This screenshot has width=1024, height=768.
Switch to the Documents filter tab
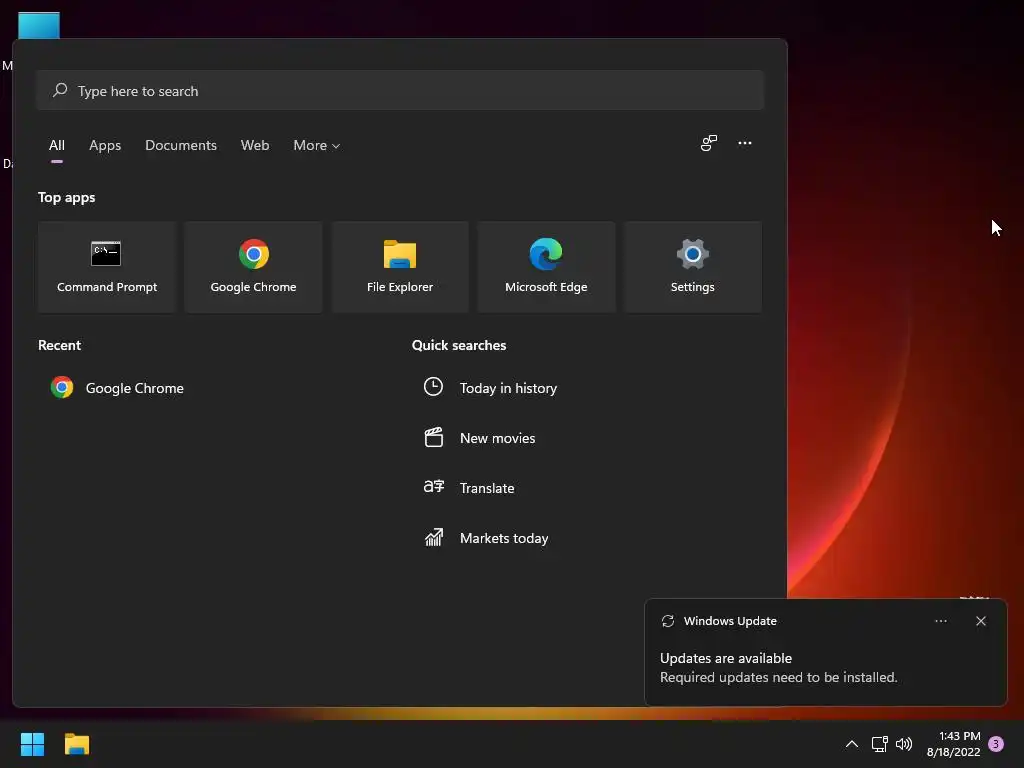click(x=181, y=146)
